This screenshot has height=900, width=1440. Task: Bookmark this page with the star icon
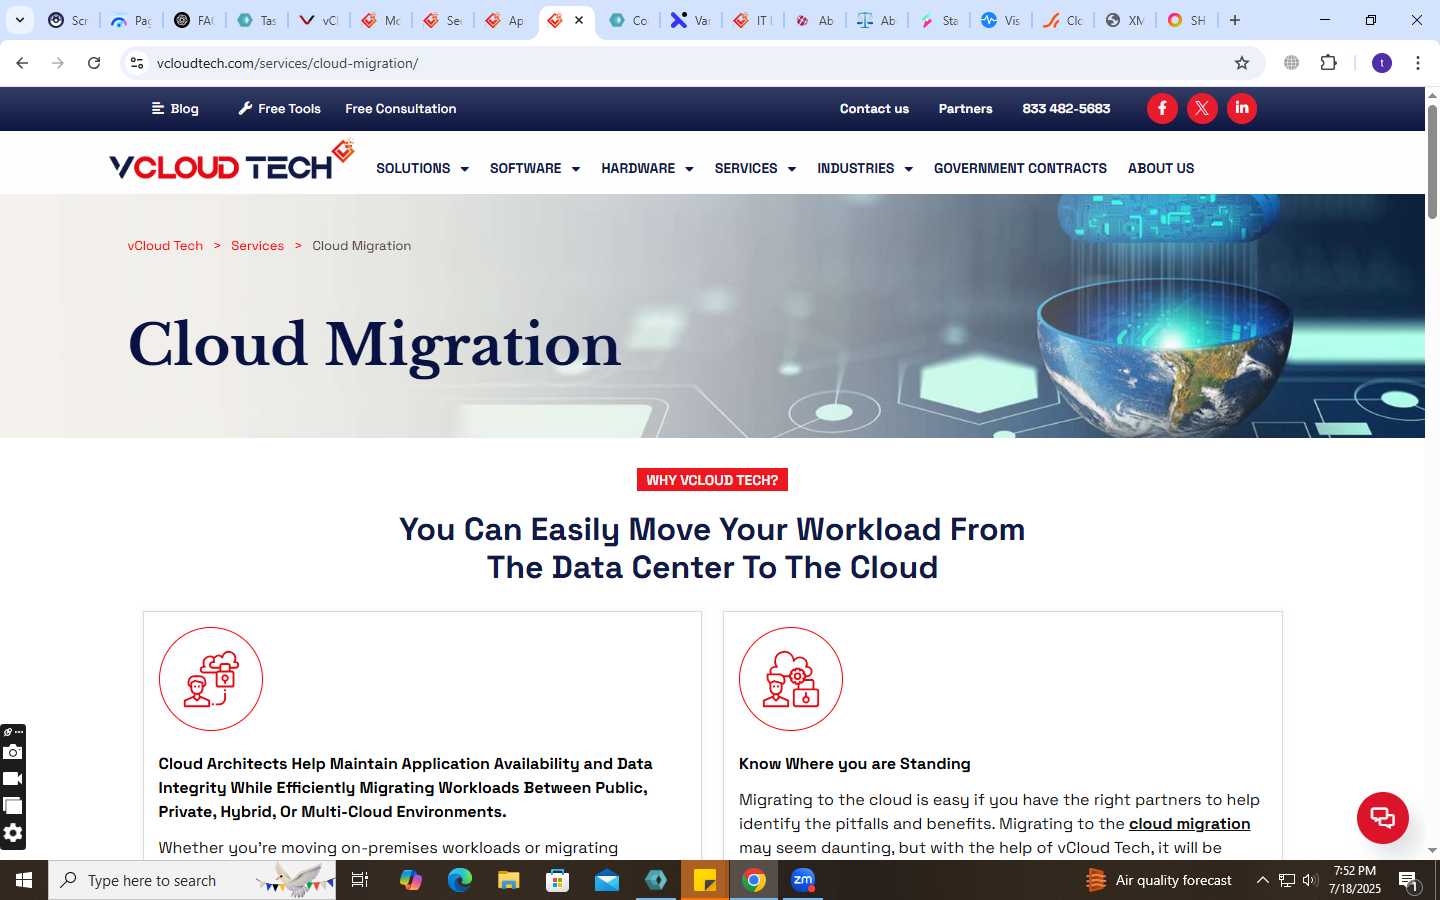coord(1242,63)
